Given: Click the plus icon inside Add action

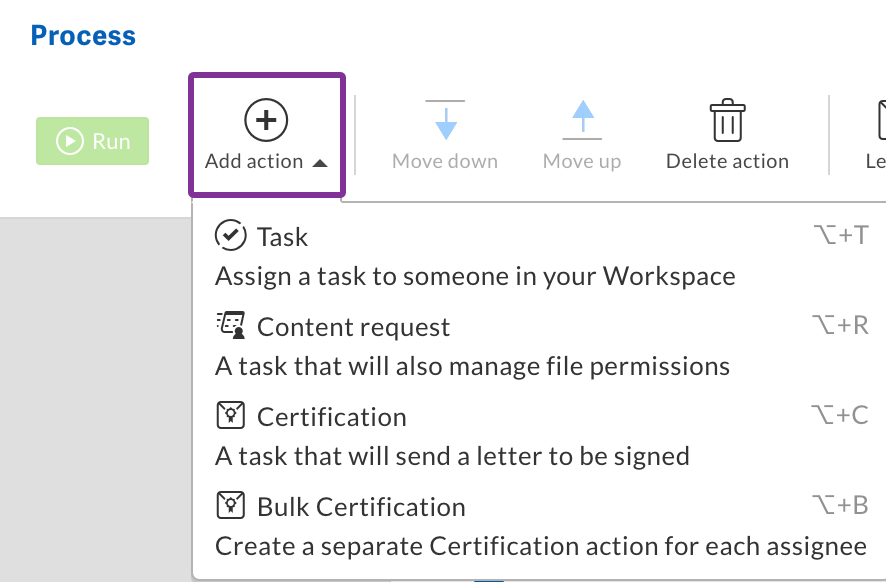Looking at the screenshot, I should click(265, 119).
